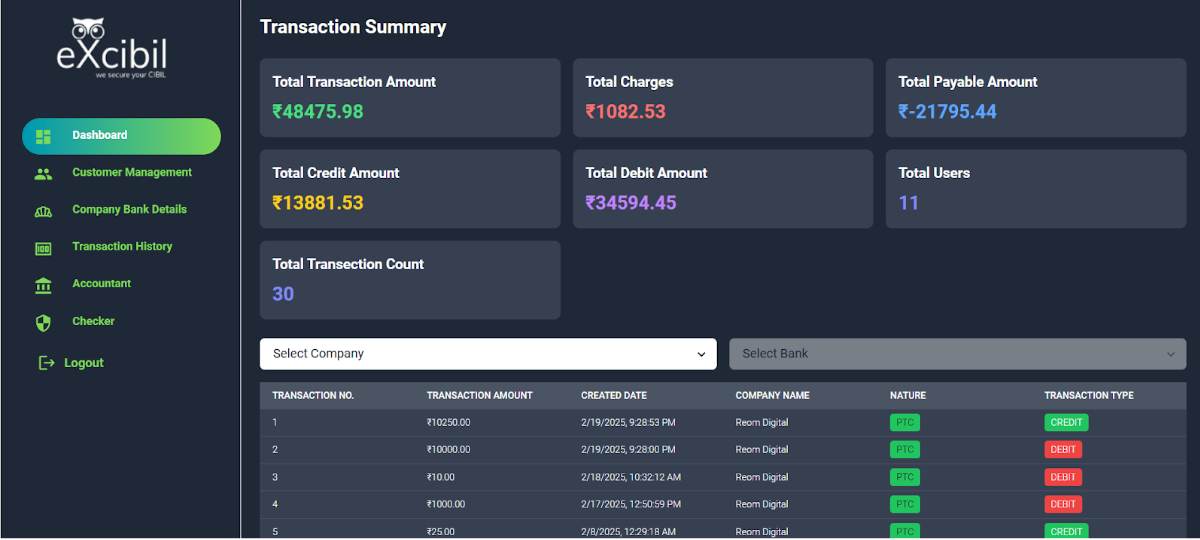Viewport: 1200px width, 540px height.
Task: Click the Dashboard grid icon
Action: (43, 136)
